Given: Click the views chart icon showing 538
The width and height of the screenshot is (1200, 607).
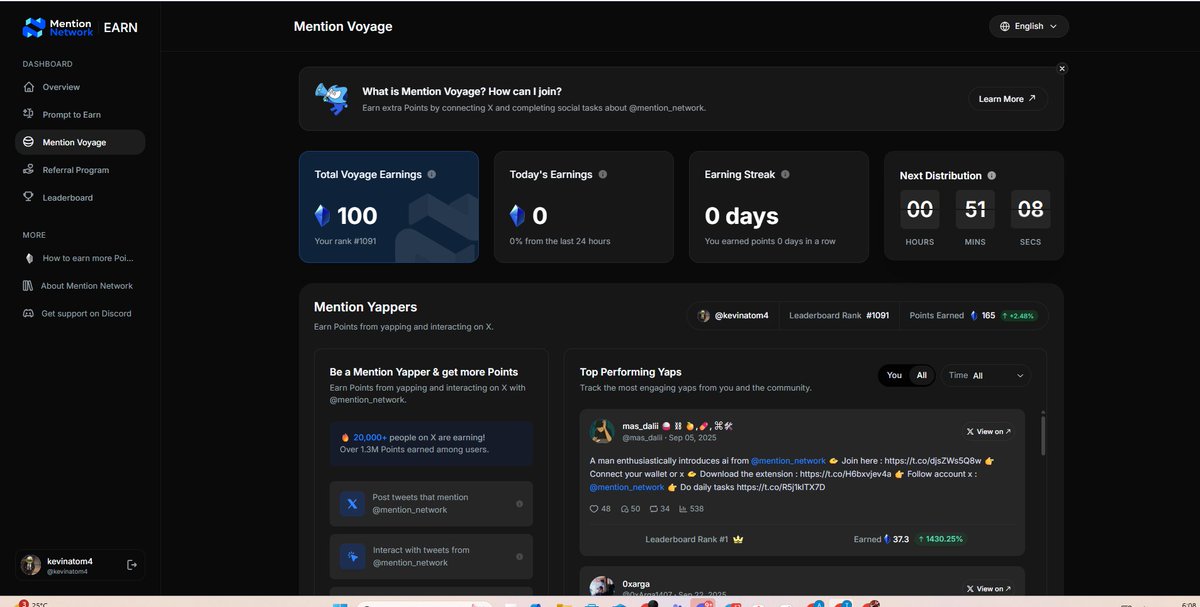Looking at the screenshot, I should 683,509.
